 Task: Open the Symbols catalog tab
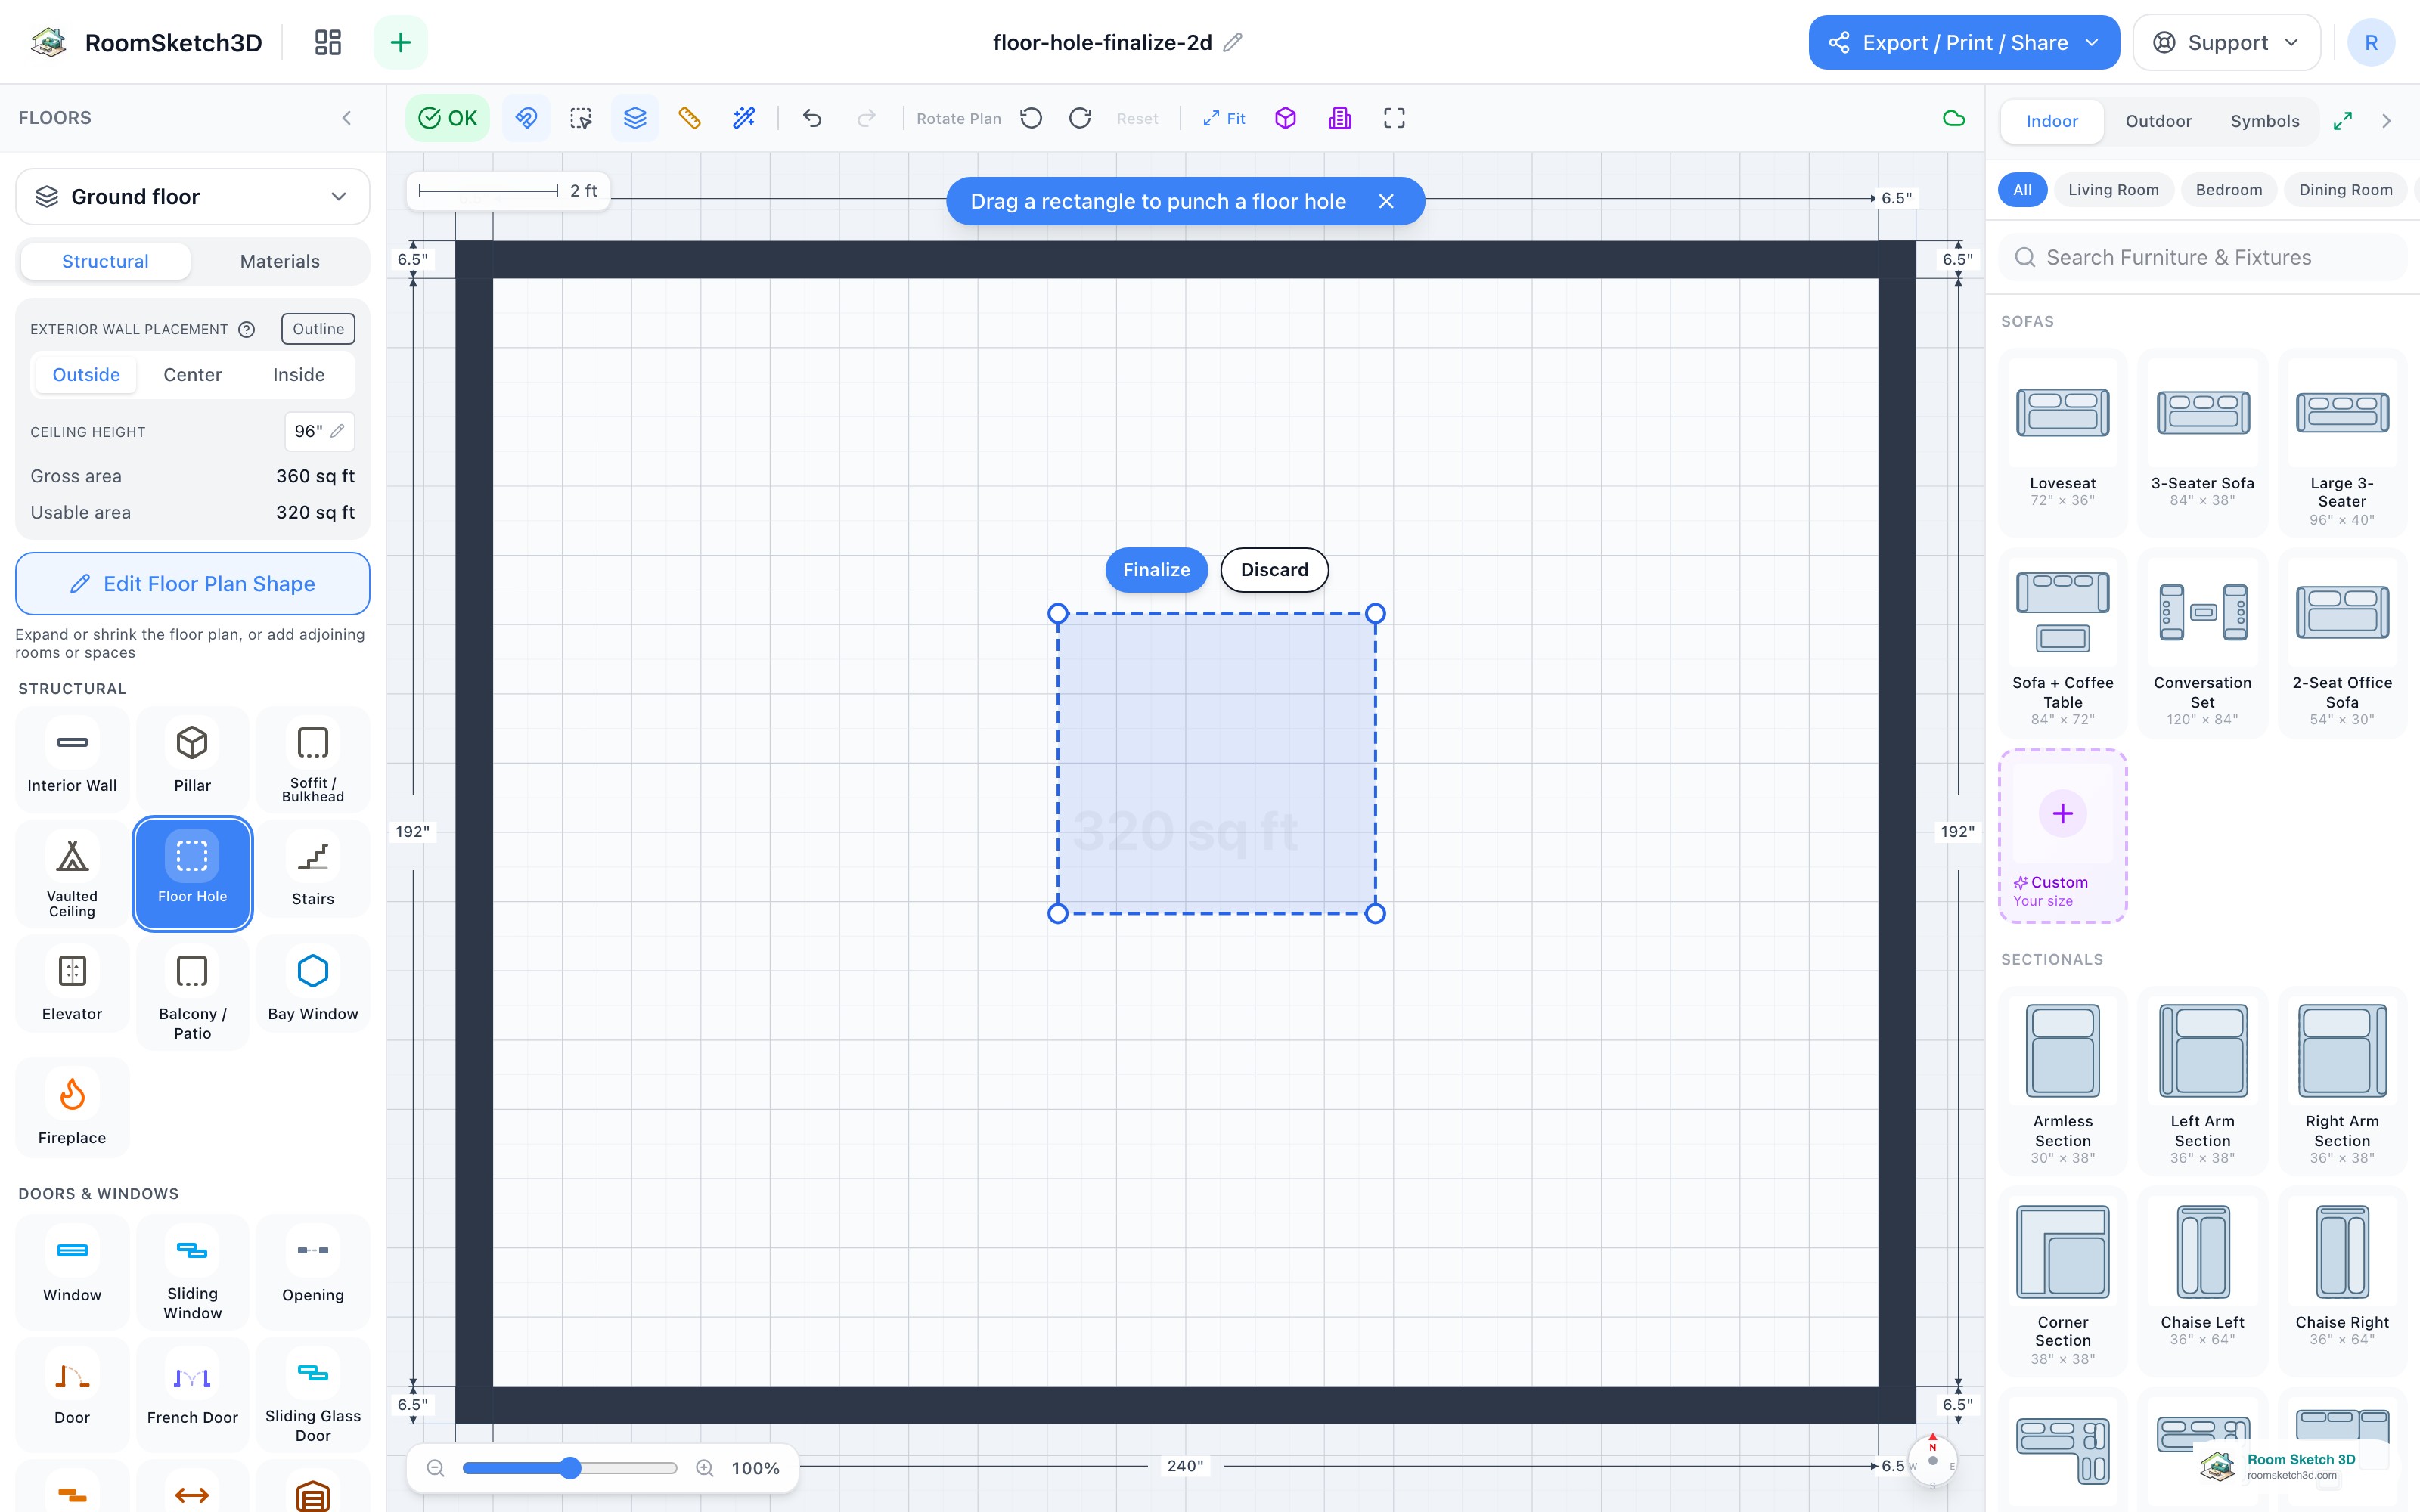2264,121
